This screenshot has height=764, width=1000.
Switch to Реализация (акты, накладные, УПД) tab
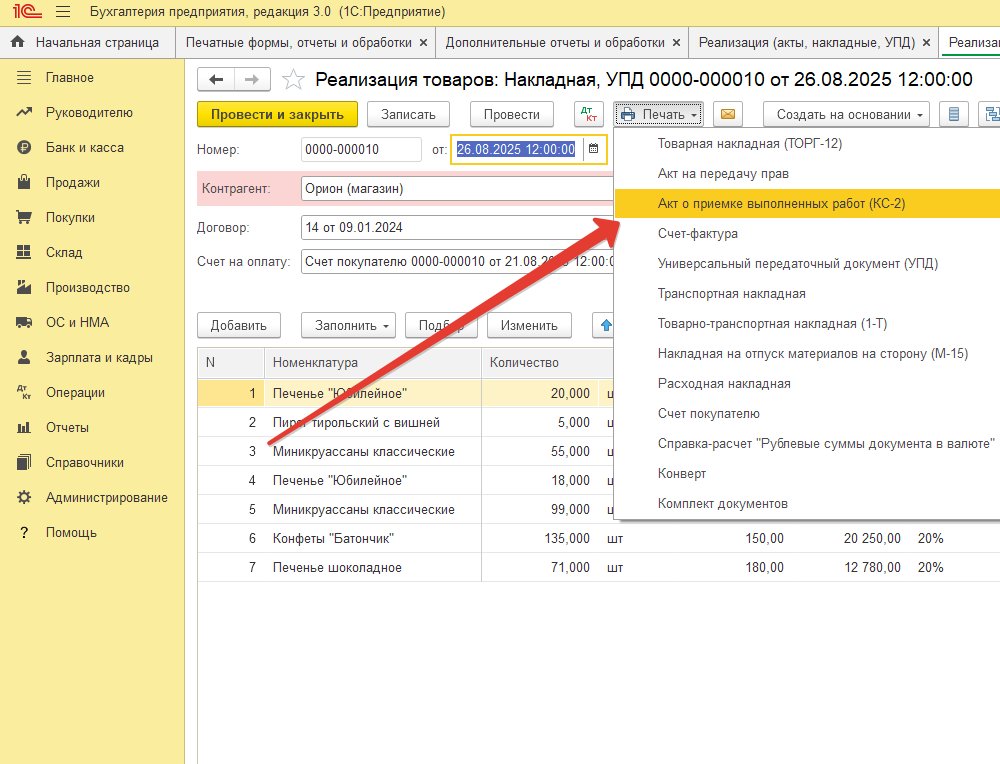(807, 43)
